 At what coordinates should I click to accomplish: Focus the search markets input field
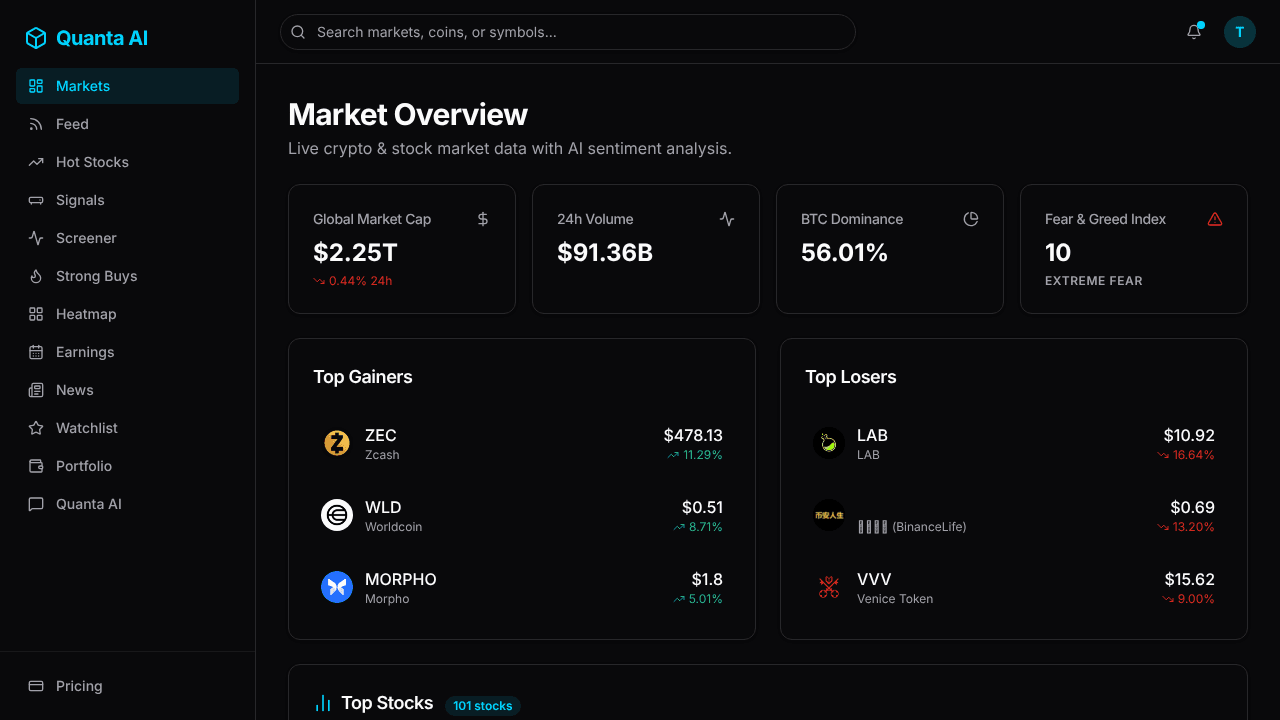[x=568, y=32]
